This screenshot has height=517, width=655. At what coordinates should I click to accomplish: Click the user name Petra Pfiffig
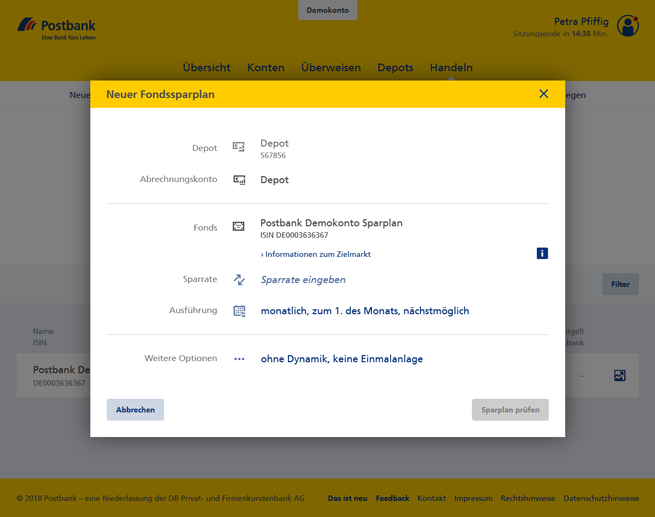pyautogui.click(x=581, y=22)
